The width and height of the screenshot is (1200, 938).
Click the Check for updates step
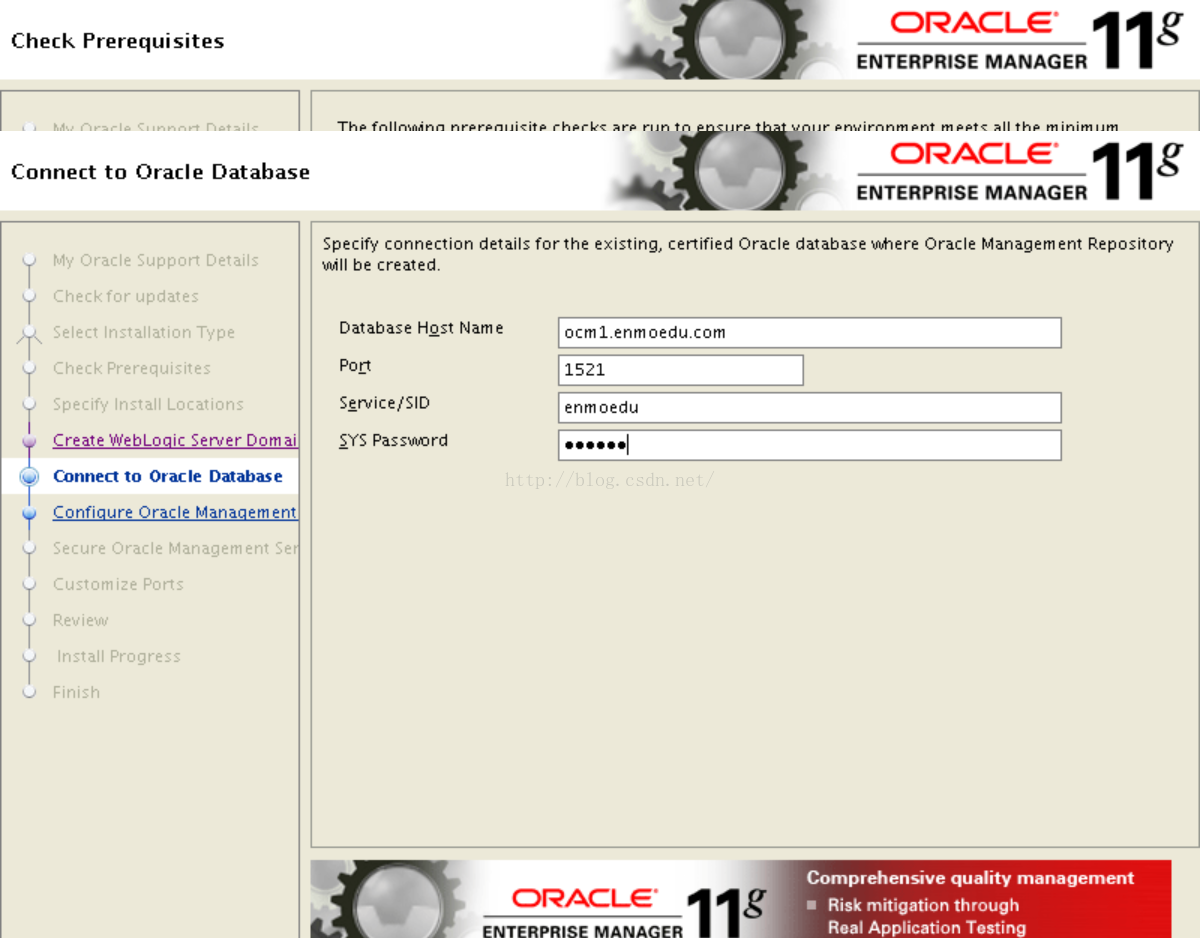pyautogui.click(x=126, y=296)
